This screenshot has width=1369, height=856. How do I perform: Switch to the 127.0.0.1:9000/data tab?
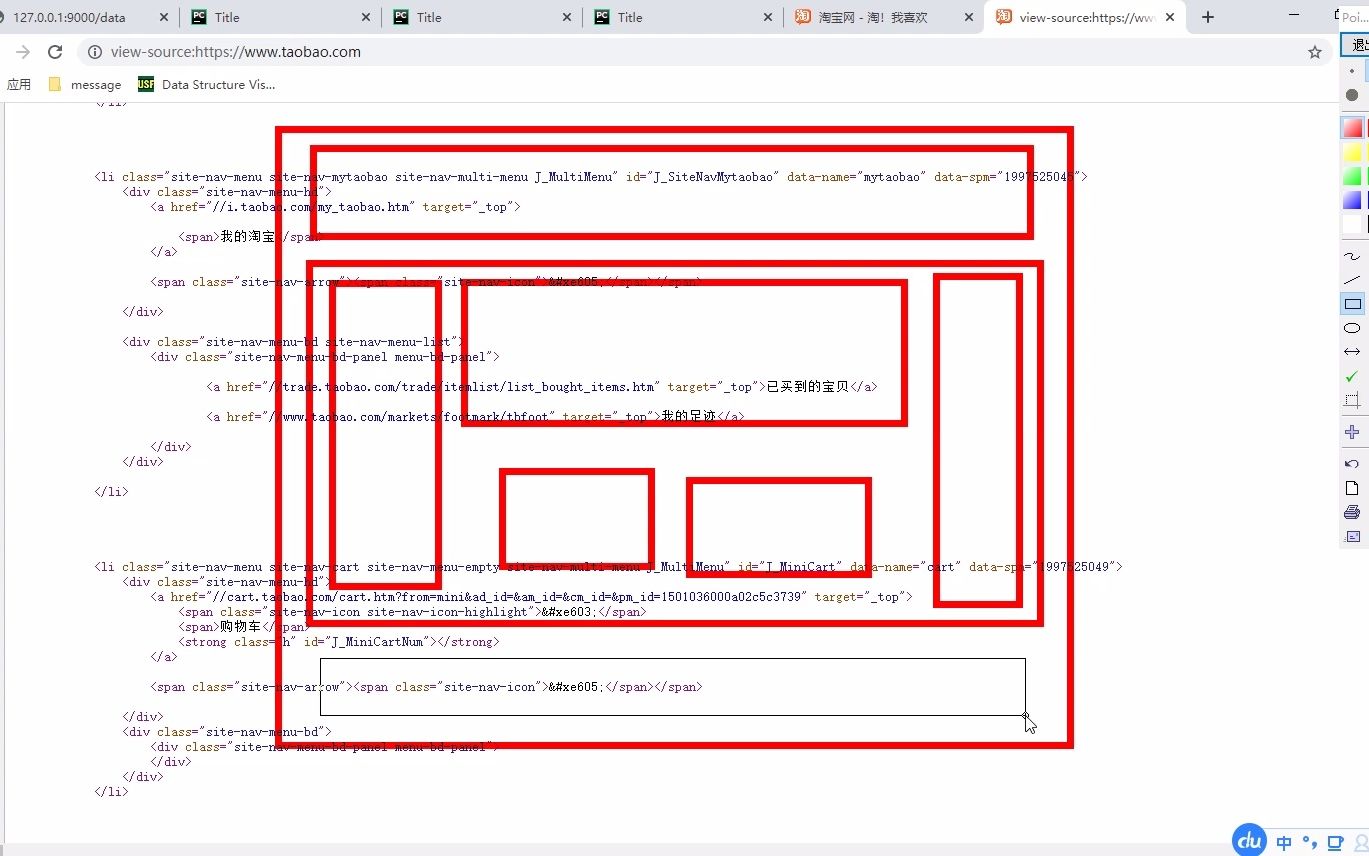pos(85,17)
